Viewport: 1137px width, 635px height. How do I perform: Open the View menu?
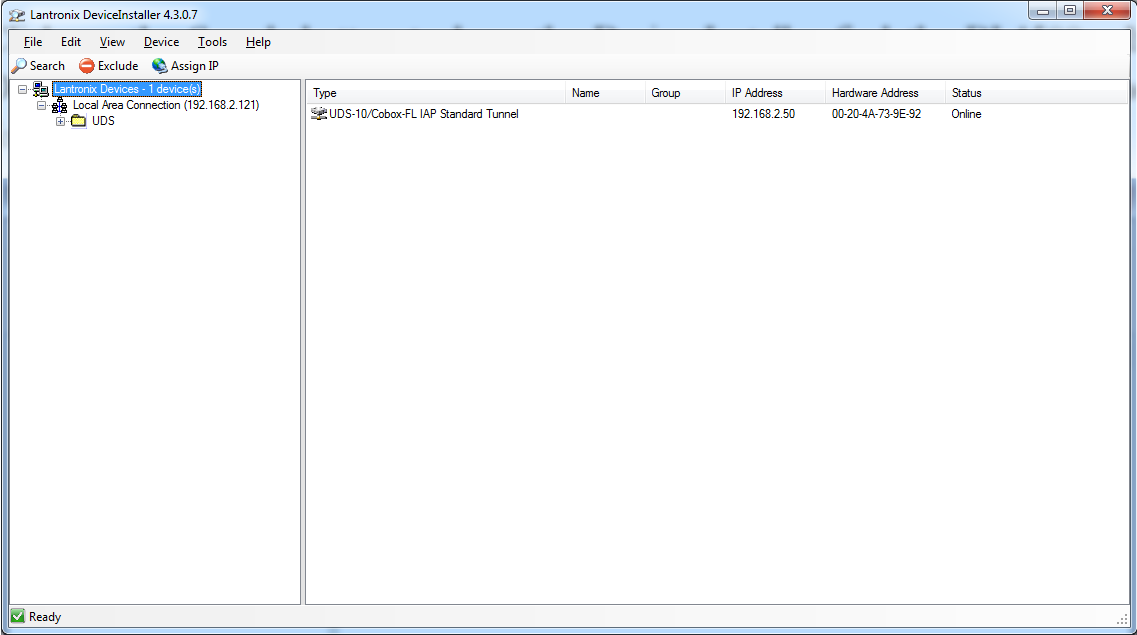[112, 42]
